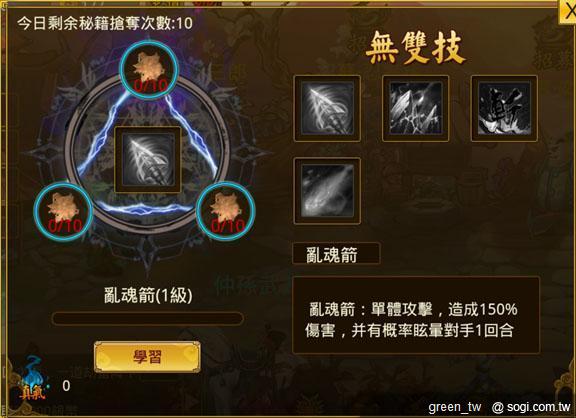Click the lightning triangle ring formation
576x418 pixels.
coord(148,154)
